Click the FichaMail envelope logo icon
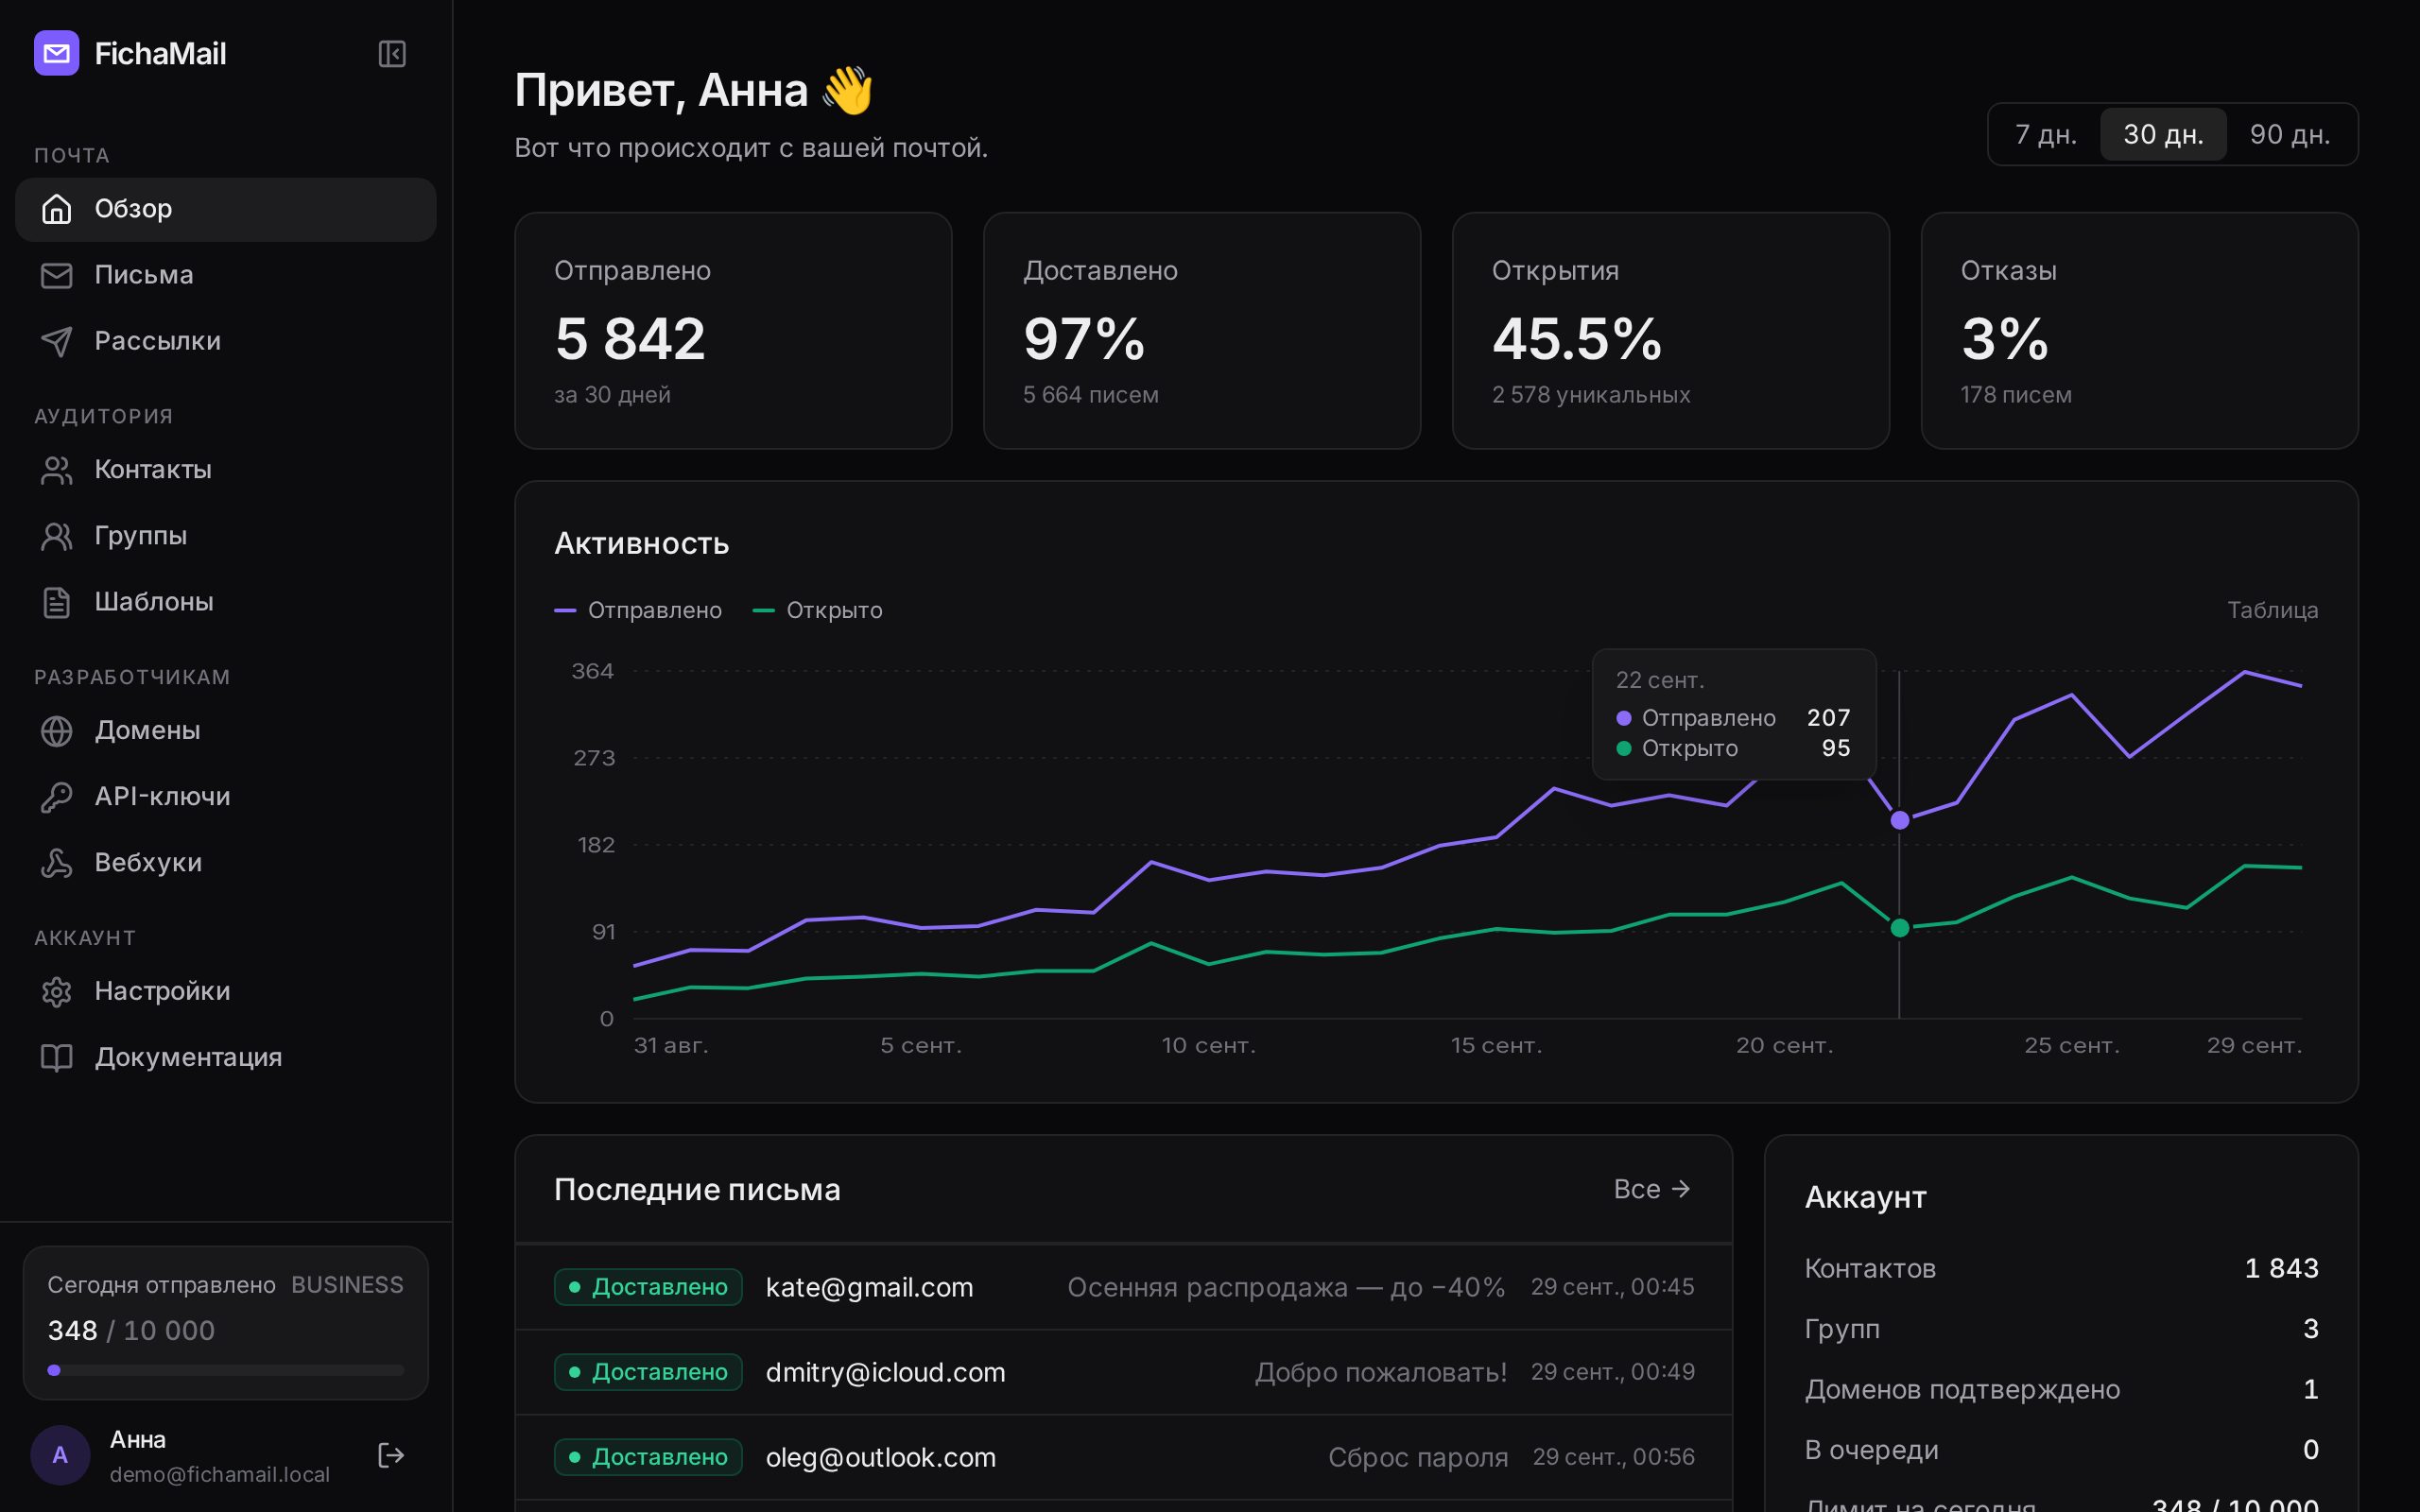Image resolution: width=2420 pixels, height=1512 pixels. click(x=56, y=53)
